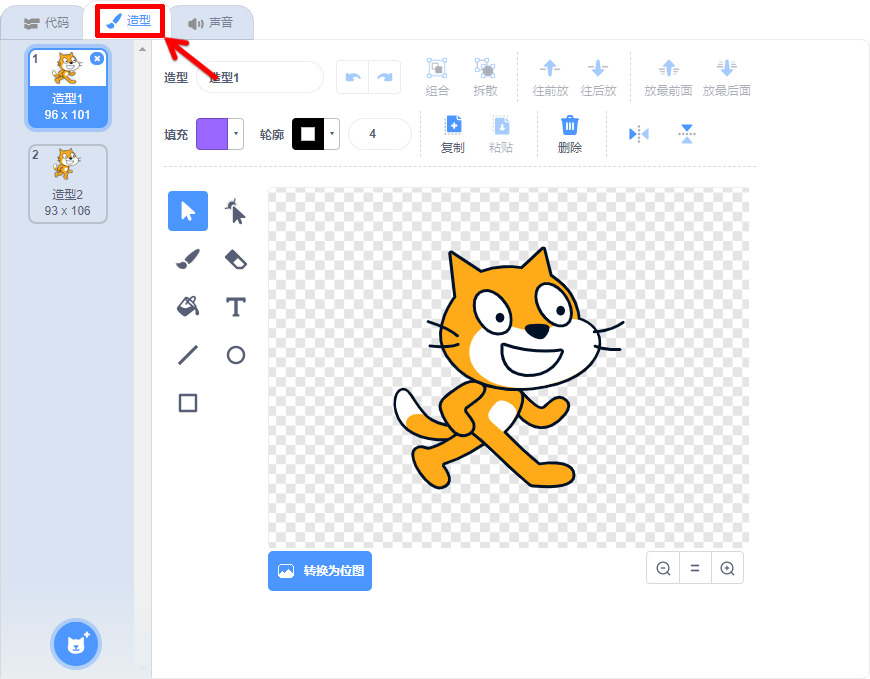Click the 组合 (Group) icon
Screen dimensions: 870x679
pos(437,68)
